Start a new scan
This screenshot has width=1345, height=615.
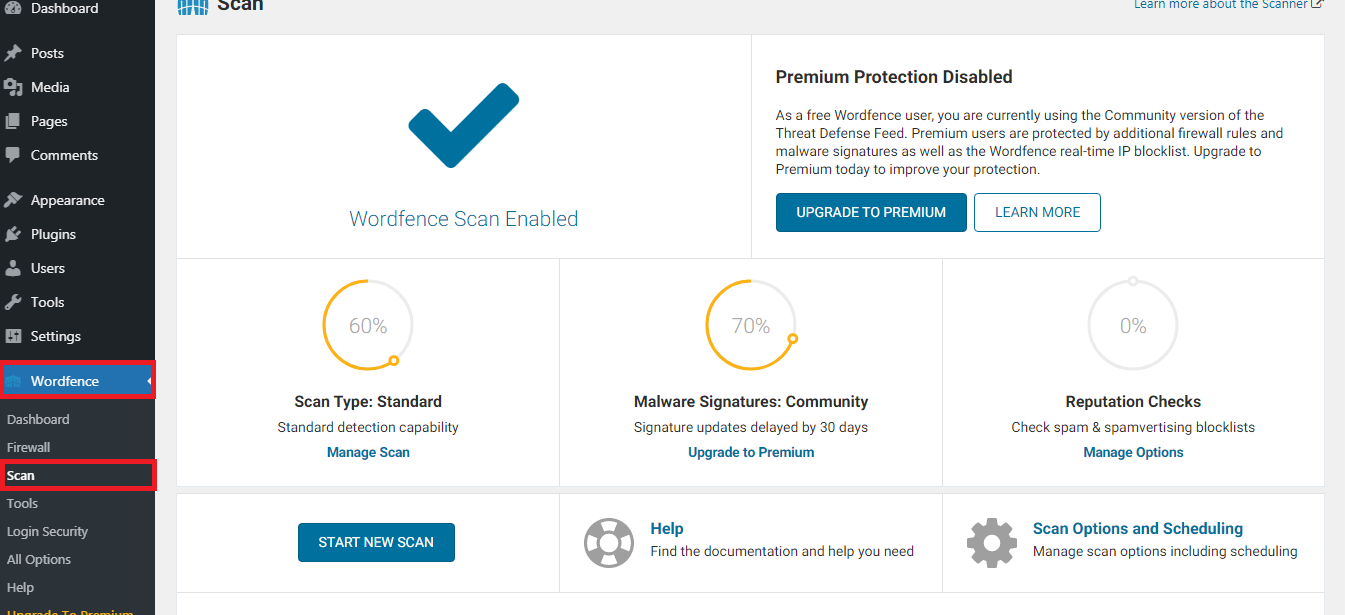[376, 542]
